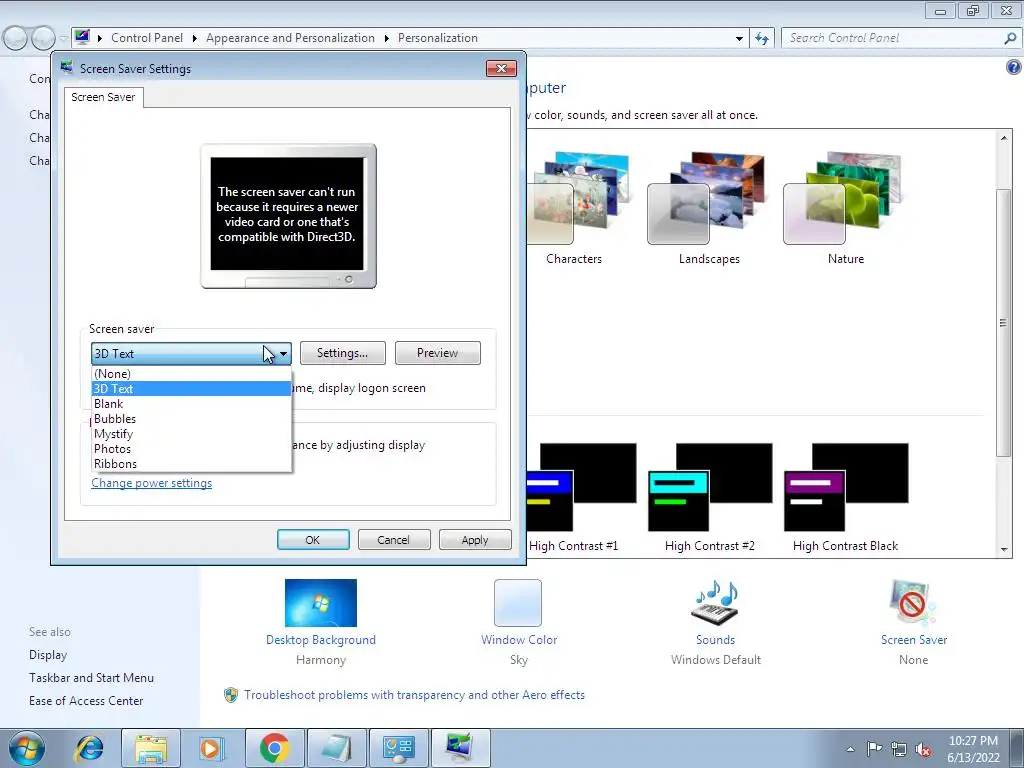This screenshot has height=768, width=1024.
Task: Launch Google Chrome from the taskbar
Action: click(274, 748)
